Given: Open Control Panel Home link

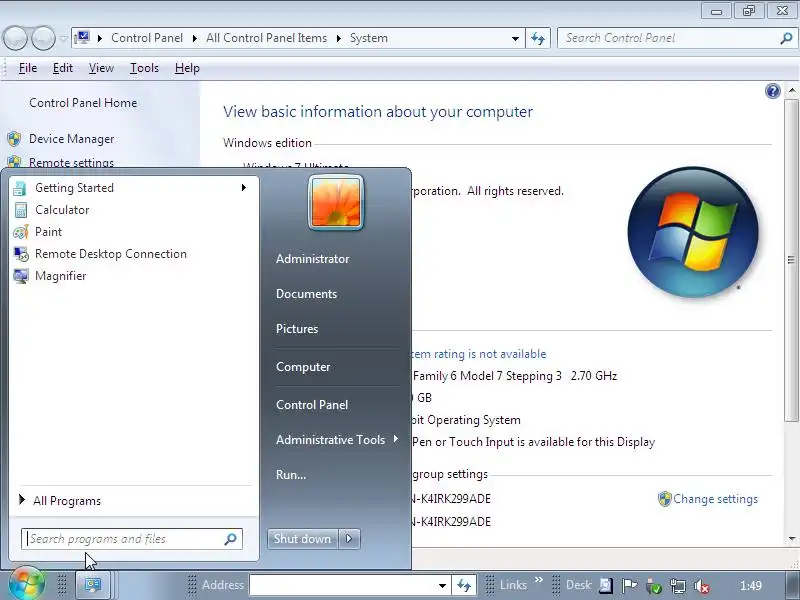Looking at the screenshot, I should tap(83, 103).
